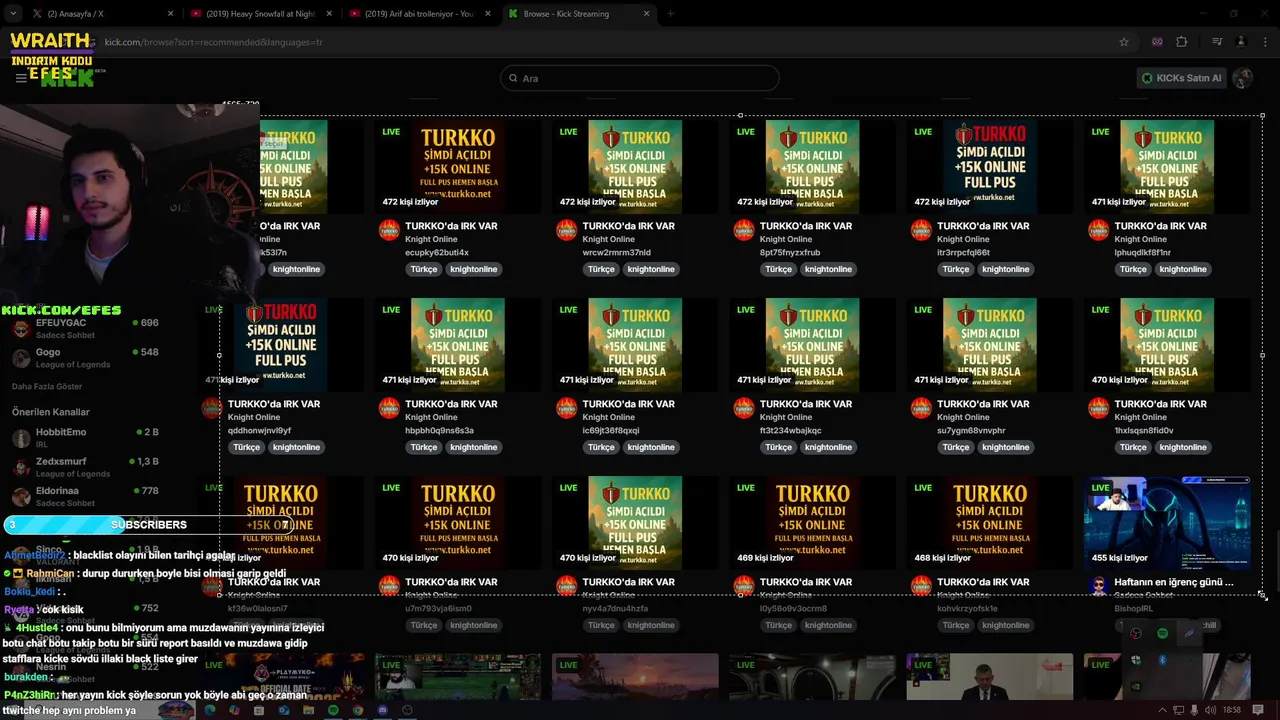Image resolution: width=1280 pixels, height=720 pixels.
Task: Click knightonline tag under stream wrcw2rmrm37nld
Action: point(651,269)
